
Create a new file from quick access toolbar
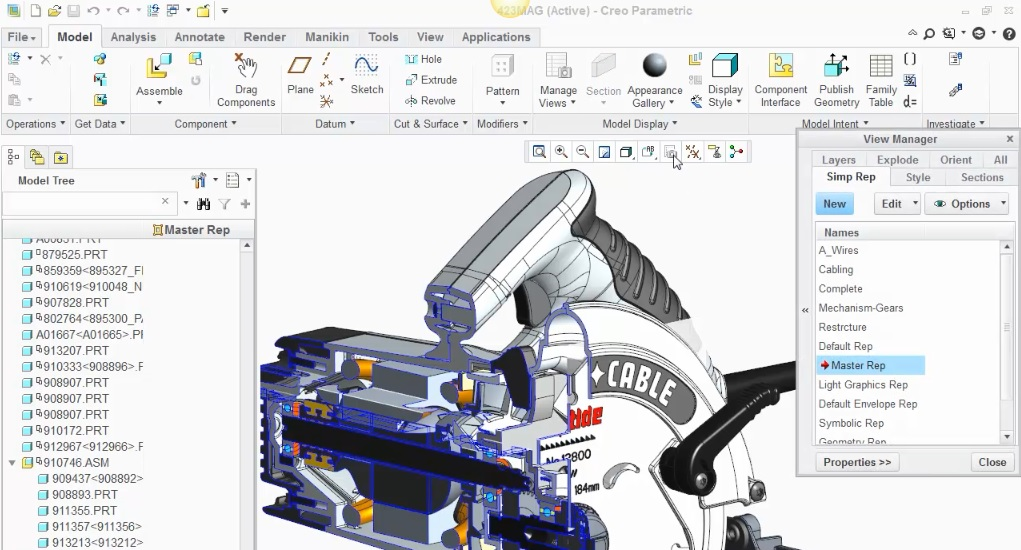(x=35, y=11)
